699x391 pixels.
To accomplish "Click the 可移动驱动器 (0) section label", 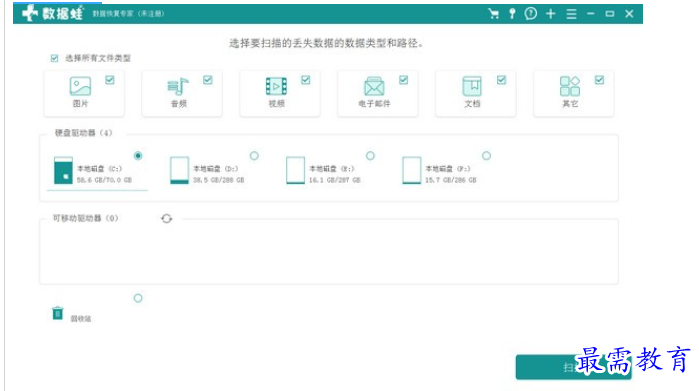I will point(85,218).
